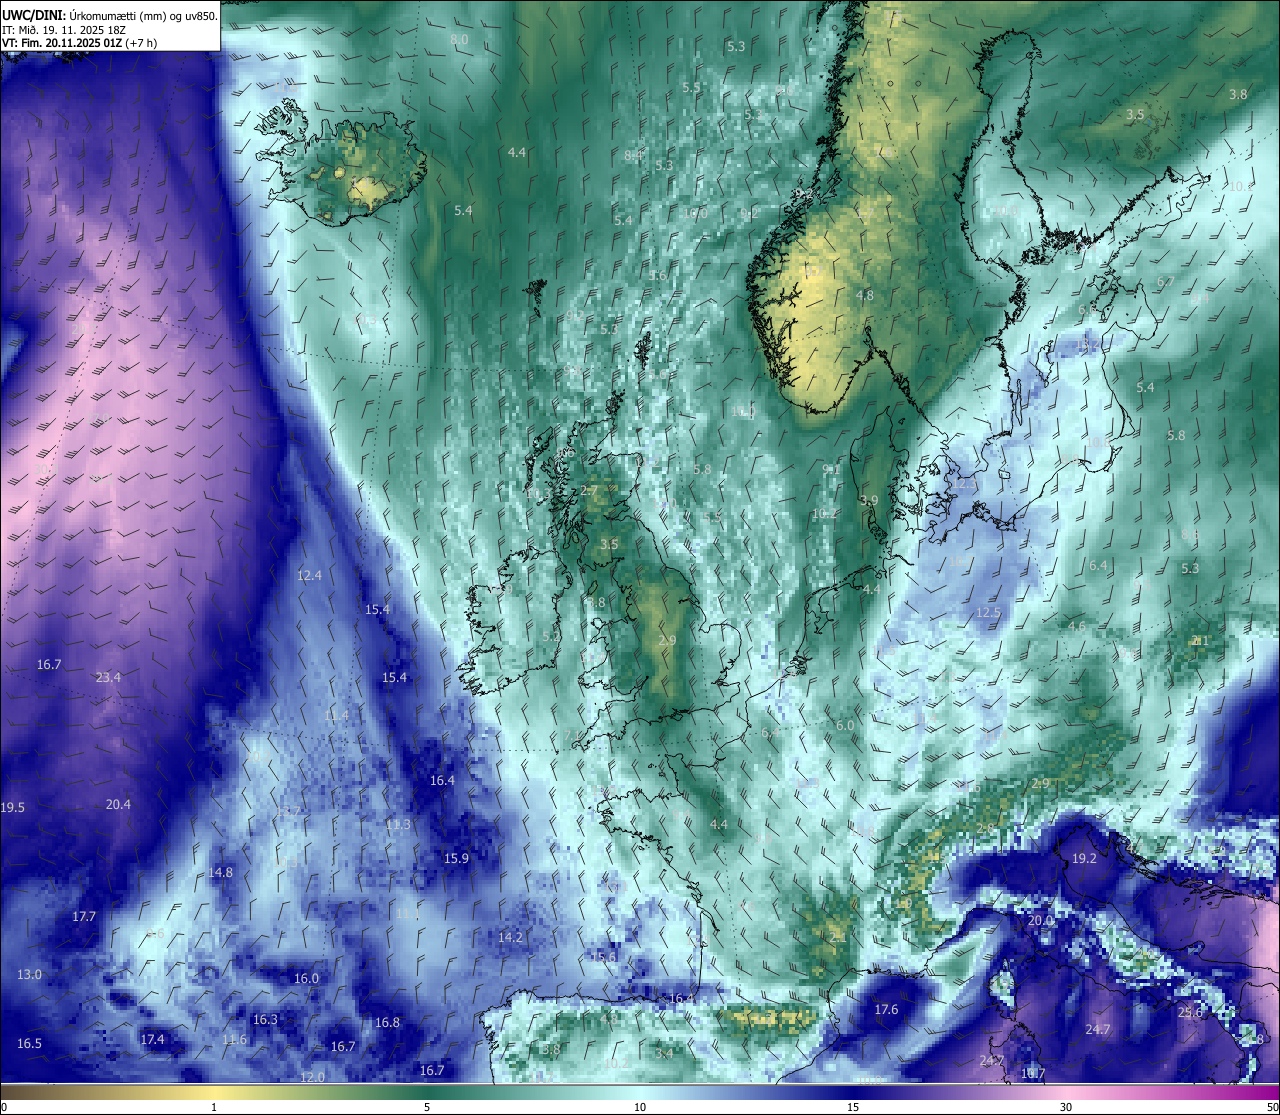
Task: Pick the 15.9 map value
Action: click(x=456, y=859)
